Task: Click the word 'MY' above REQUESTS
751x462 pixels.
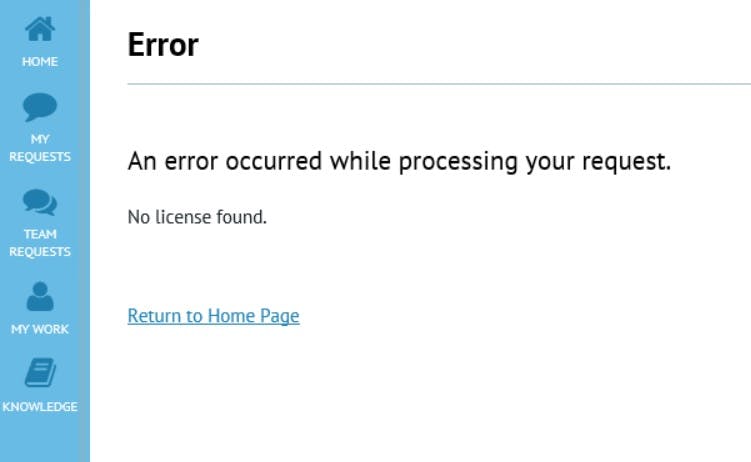Action: point(40,139)
